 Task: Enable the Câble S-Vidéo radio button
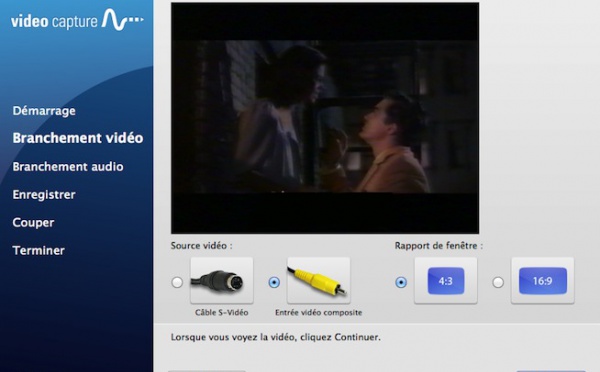[177, 282]
